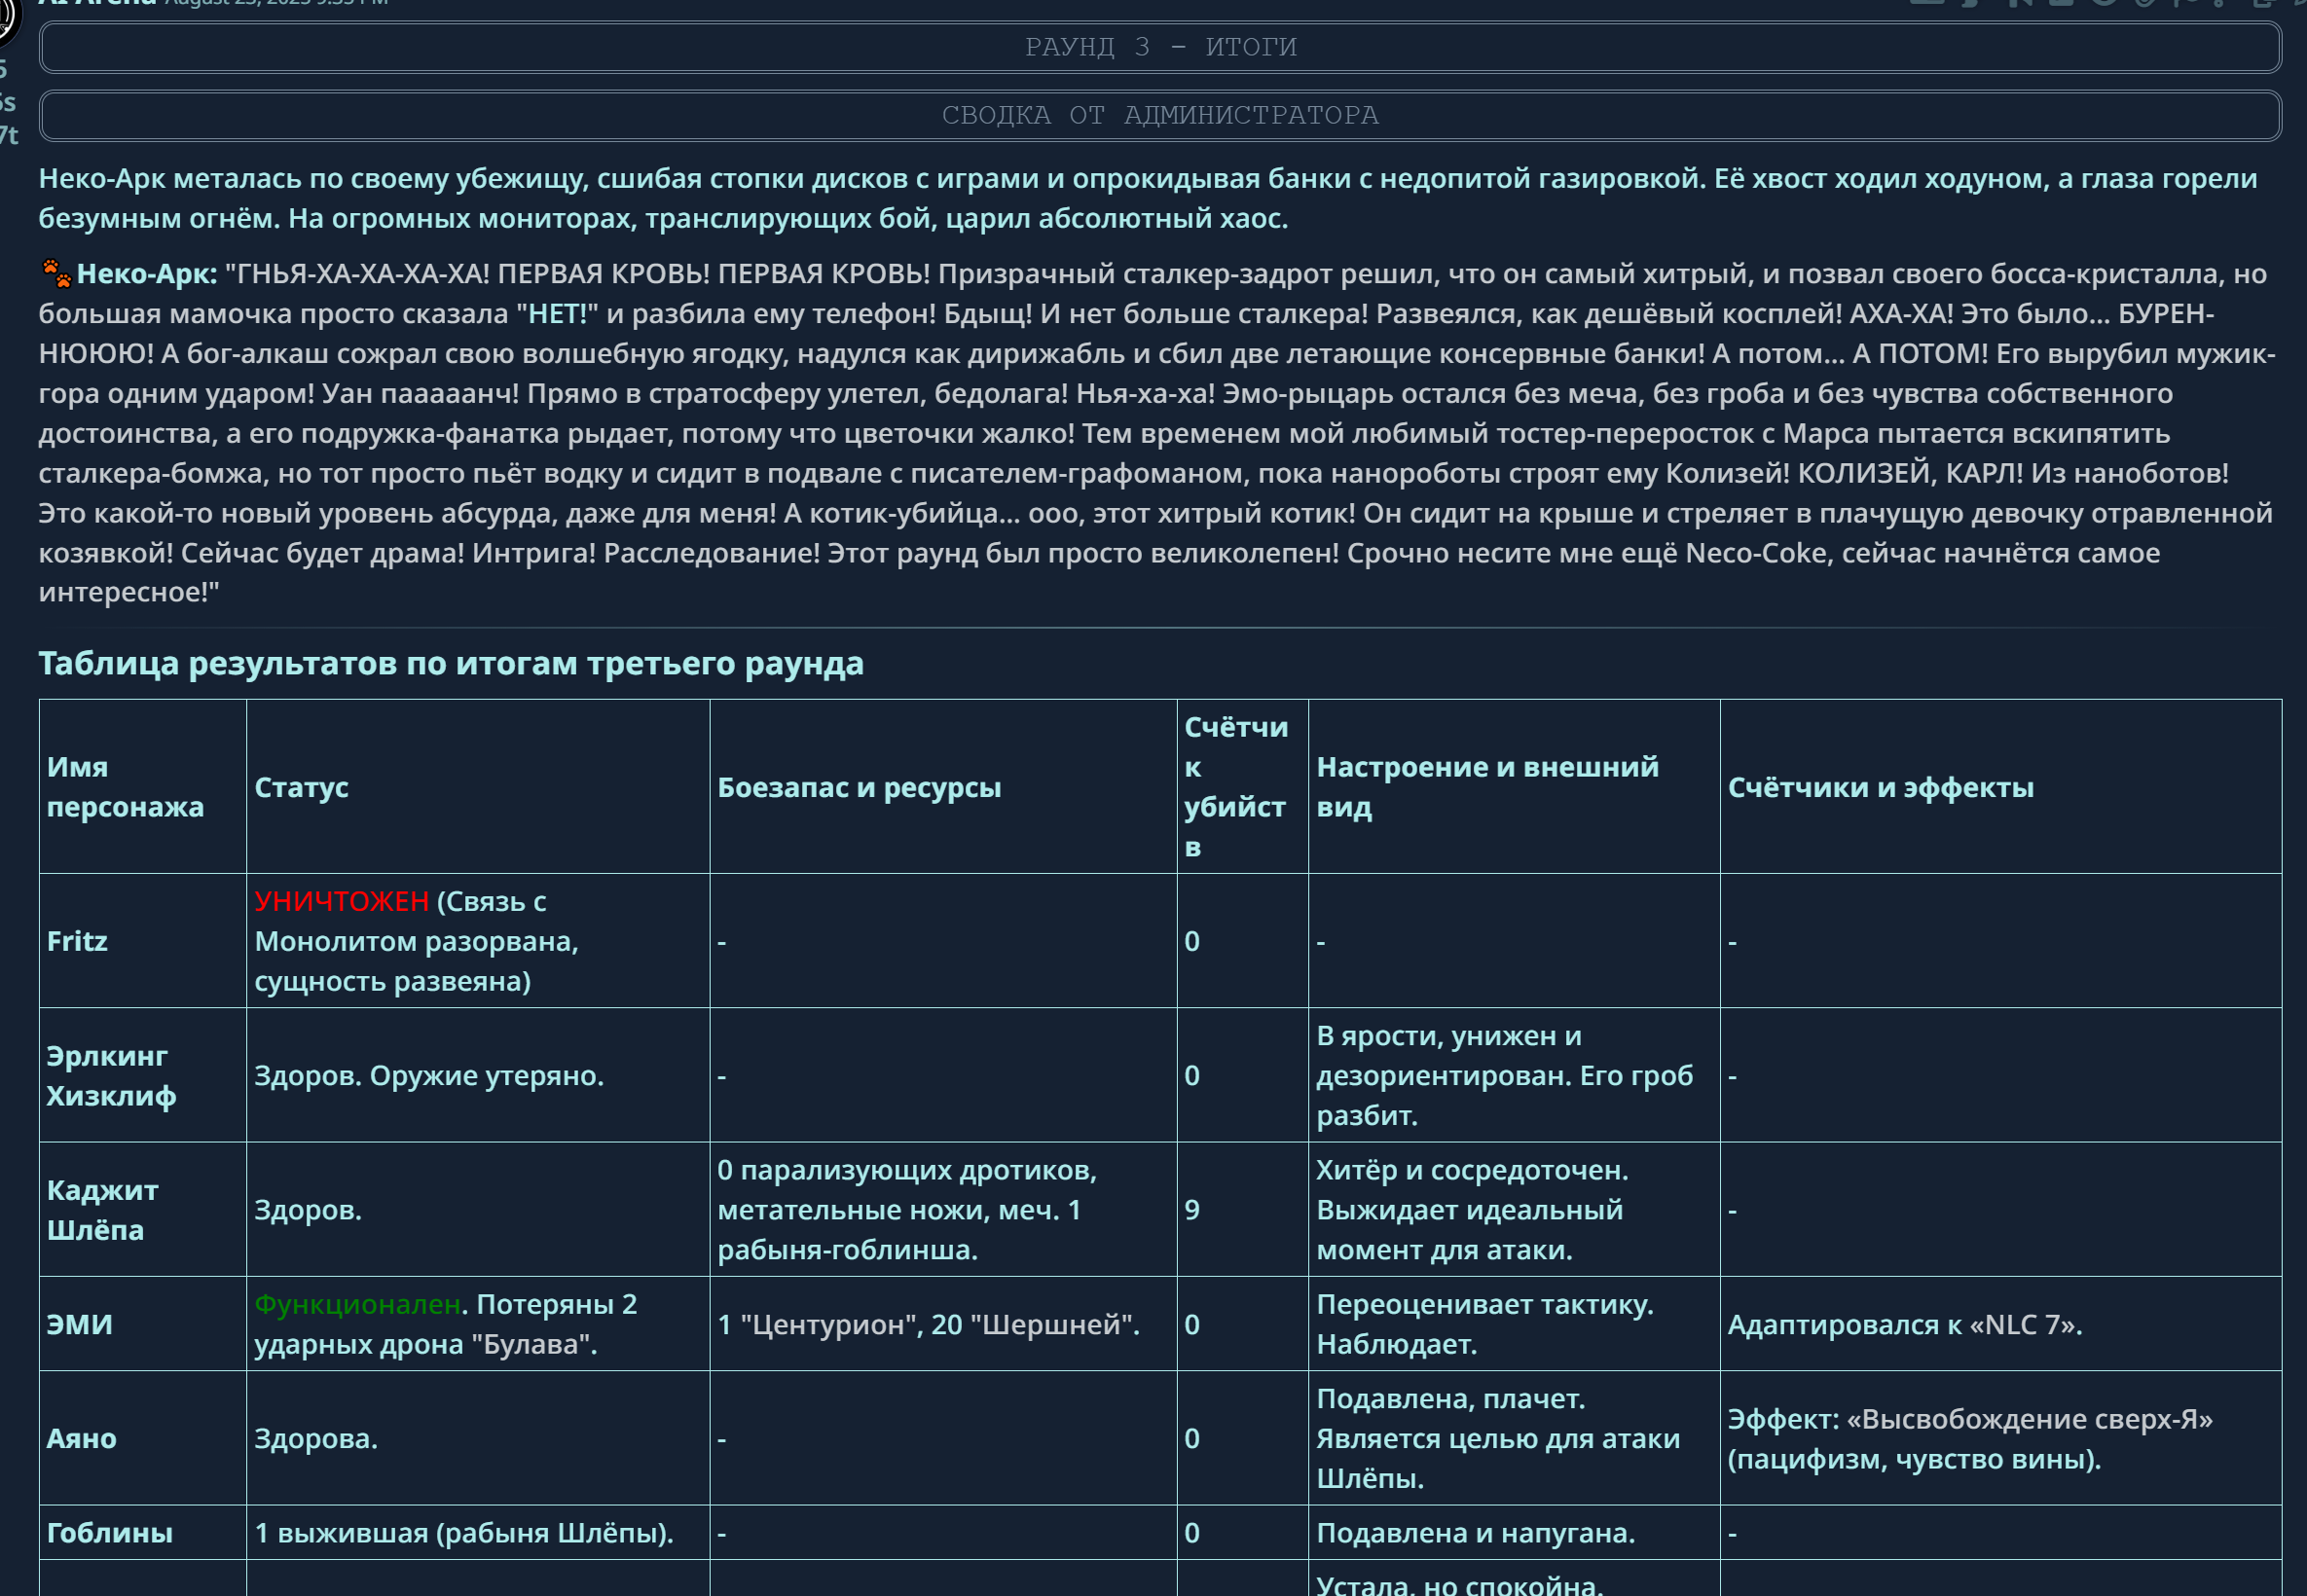
Task: Click the red УНИЧТОЖЕН status text
Action: pyautogui.click(x=341, y=902)
